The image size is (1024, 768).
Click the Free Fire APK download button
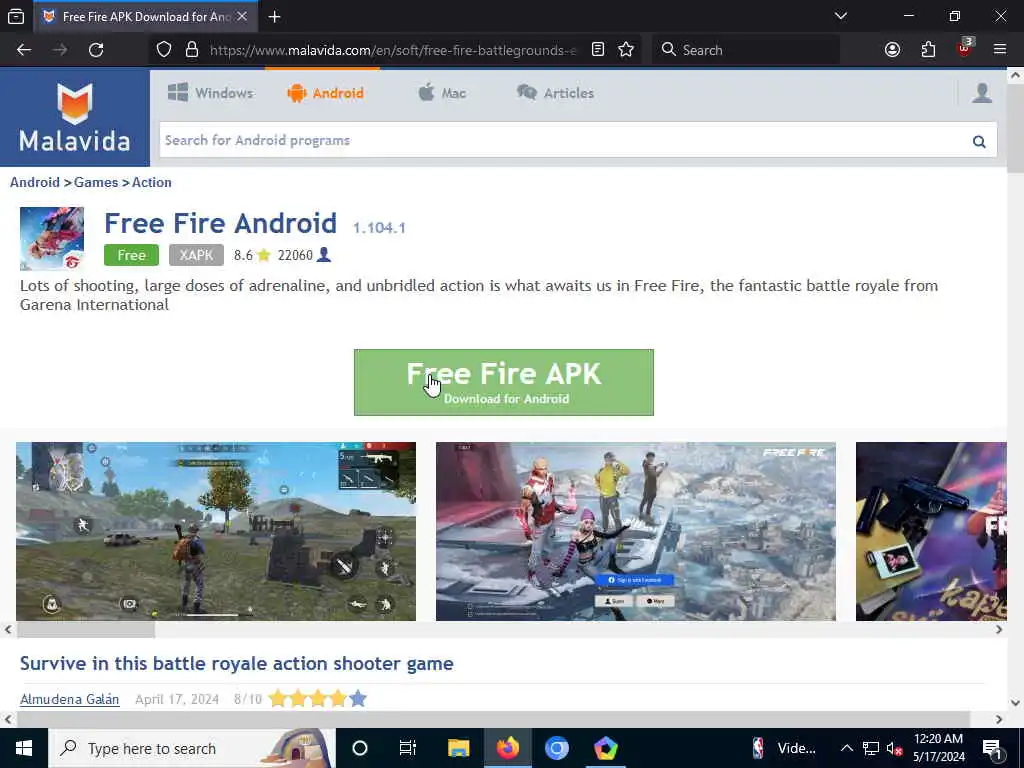(x=504, y=382)
